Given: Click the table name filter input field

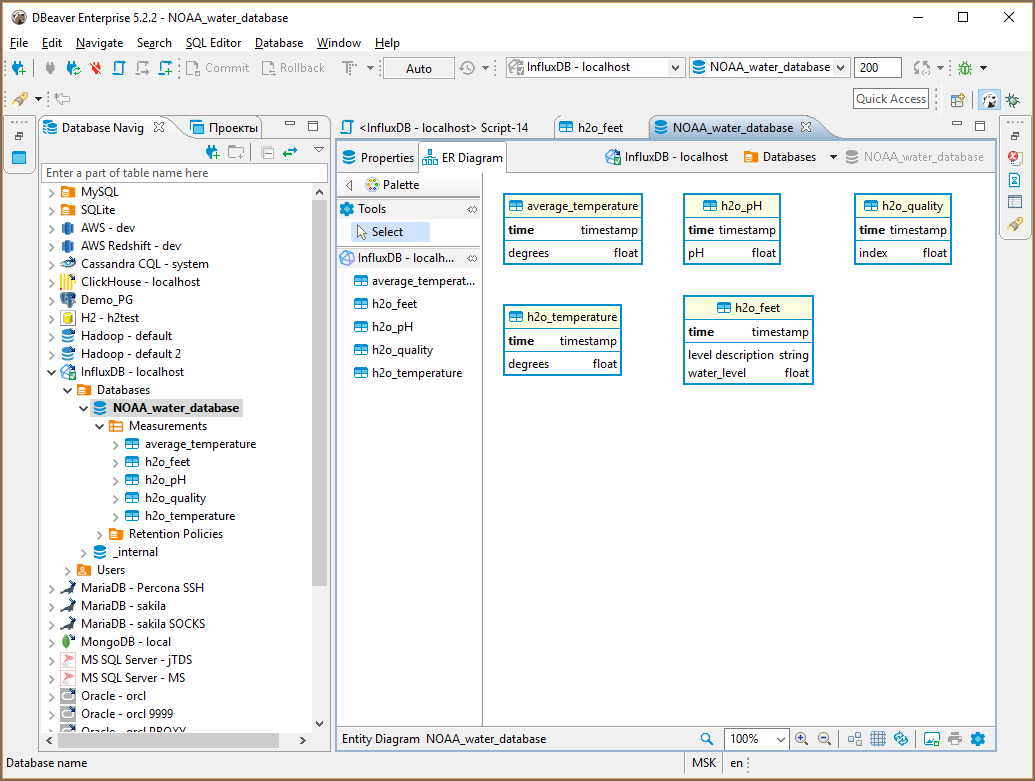Looking at the screenshot, I should 185,173.
